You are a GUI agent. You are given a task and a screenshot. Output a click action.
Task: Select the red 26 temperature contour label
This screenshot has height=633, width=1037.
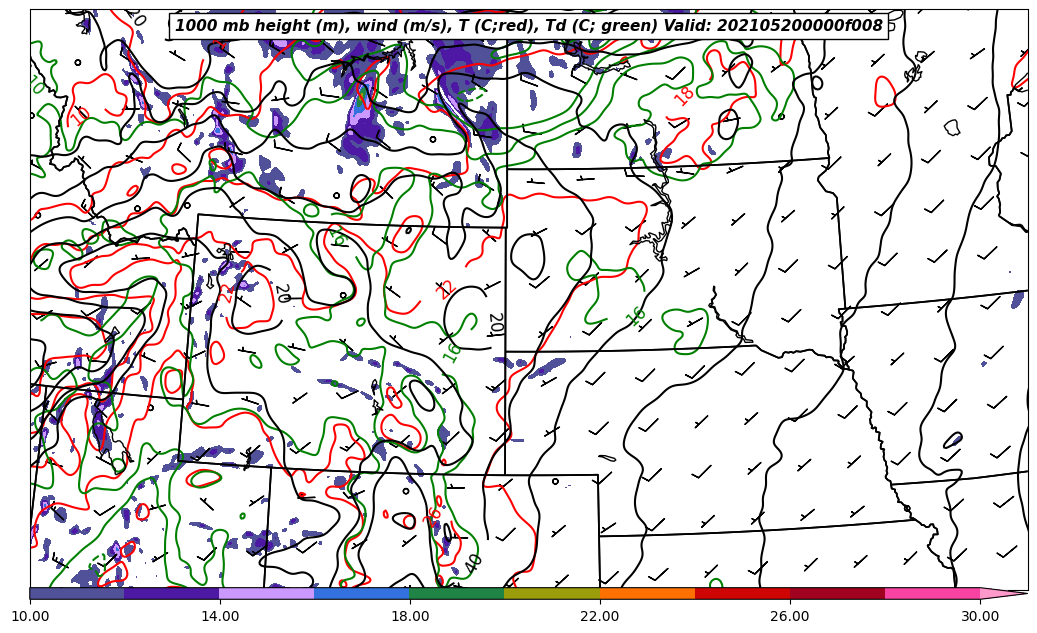433,517
